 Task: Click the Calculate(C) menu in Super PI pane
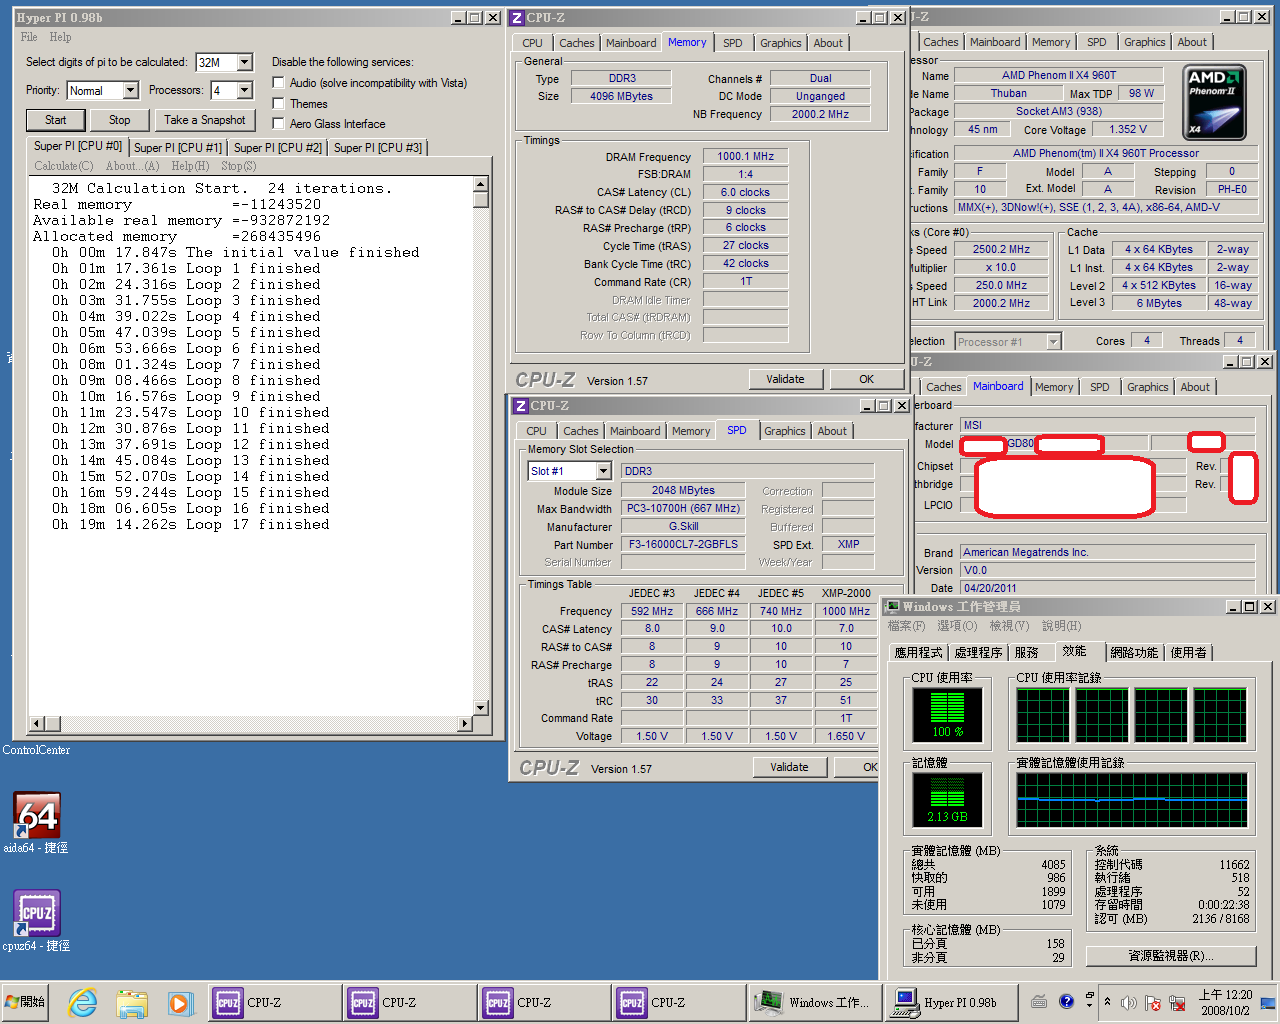pyautogui.click(x=63, y=166)
